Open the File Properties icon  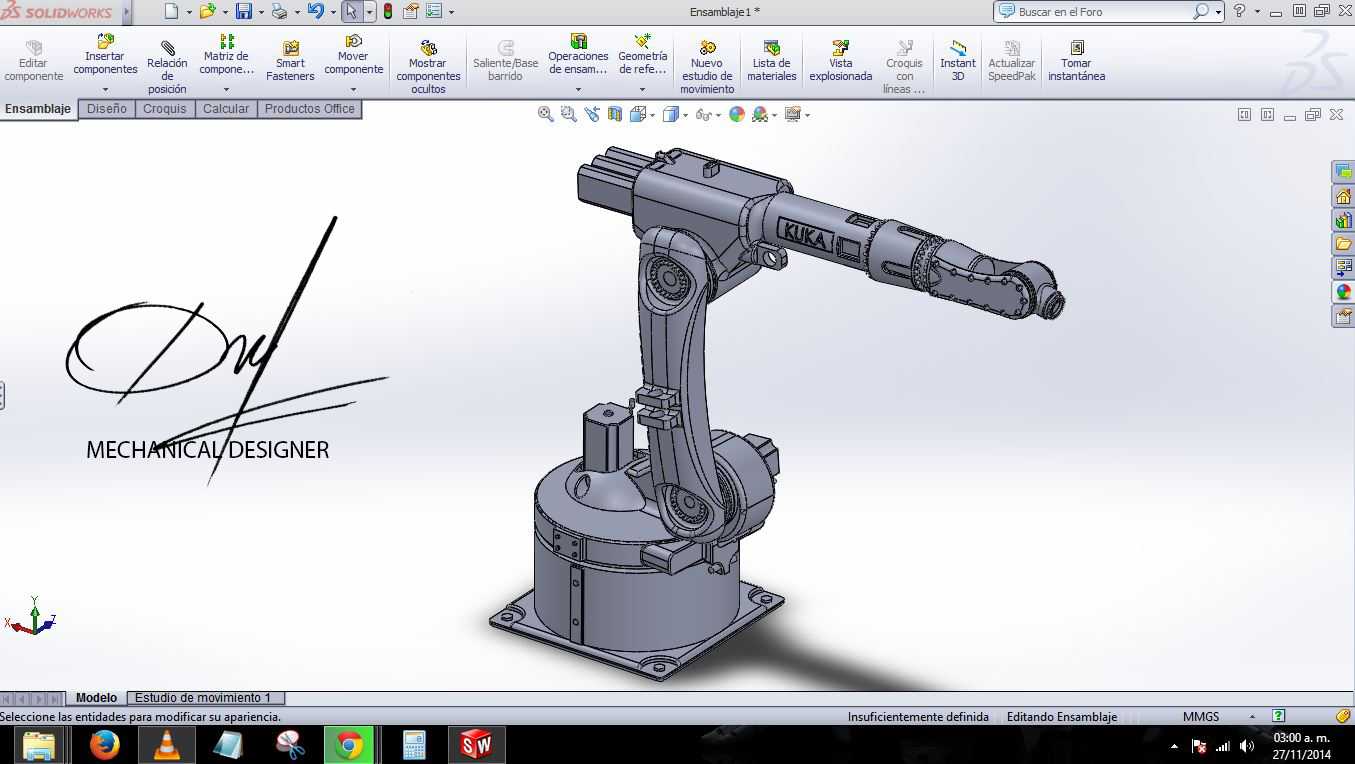pyautogui.click(x=411, y=12)
